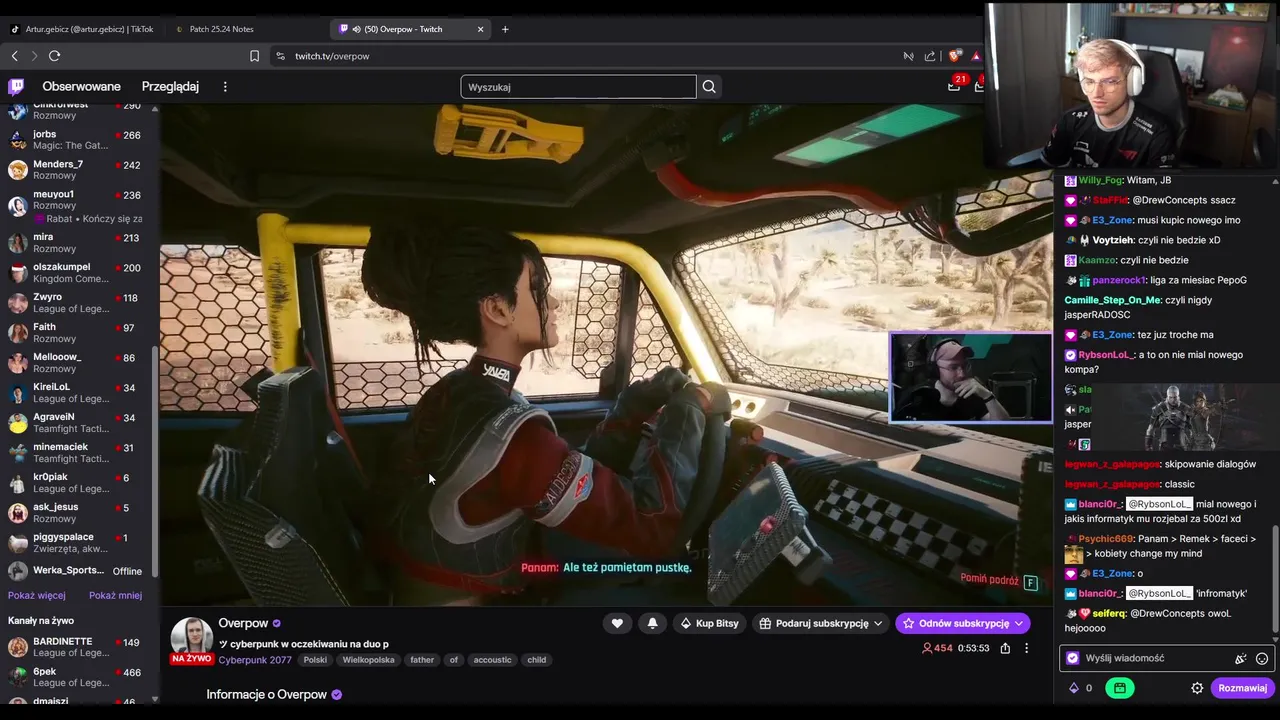Click the twitch.tv/overpow address bar
The height and width of the screenshot is (720, 1280).
[x=590, y=56]
